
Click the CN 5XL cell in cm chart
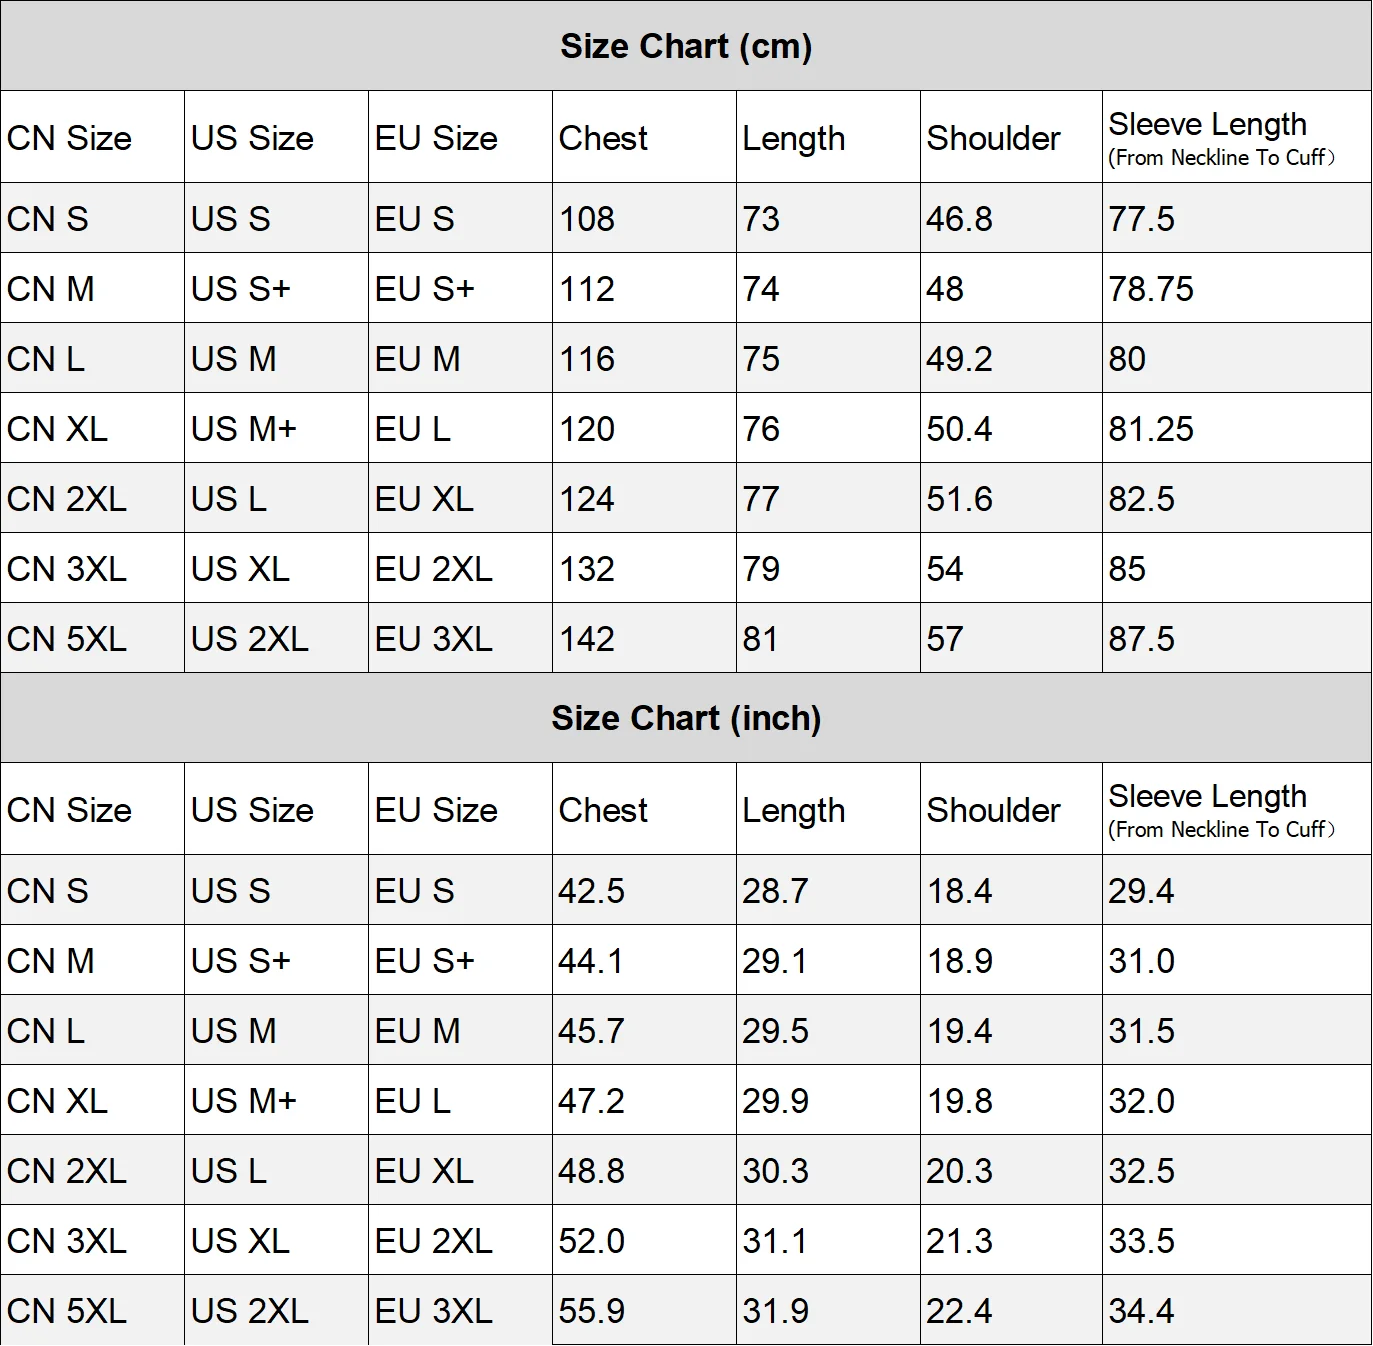tap(67, 639)
